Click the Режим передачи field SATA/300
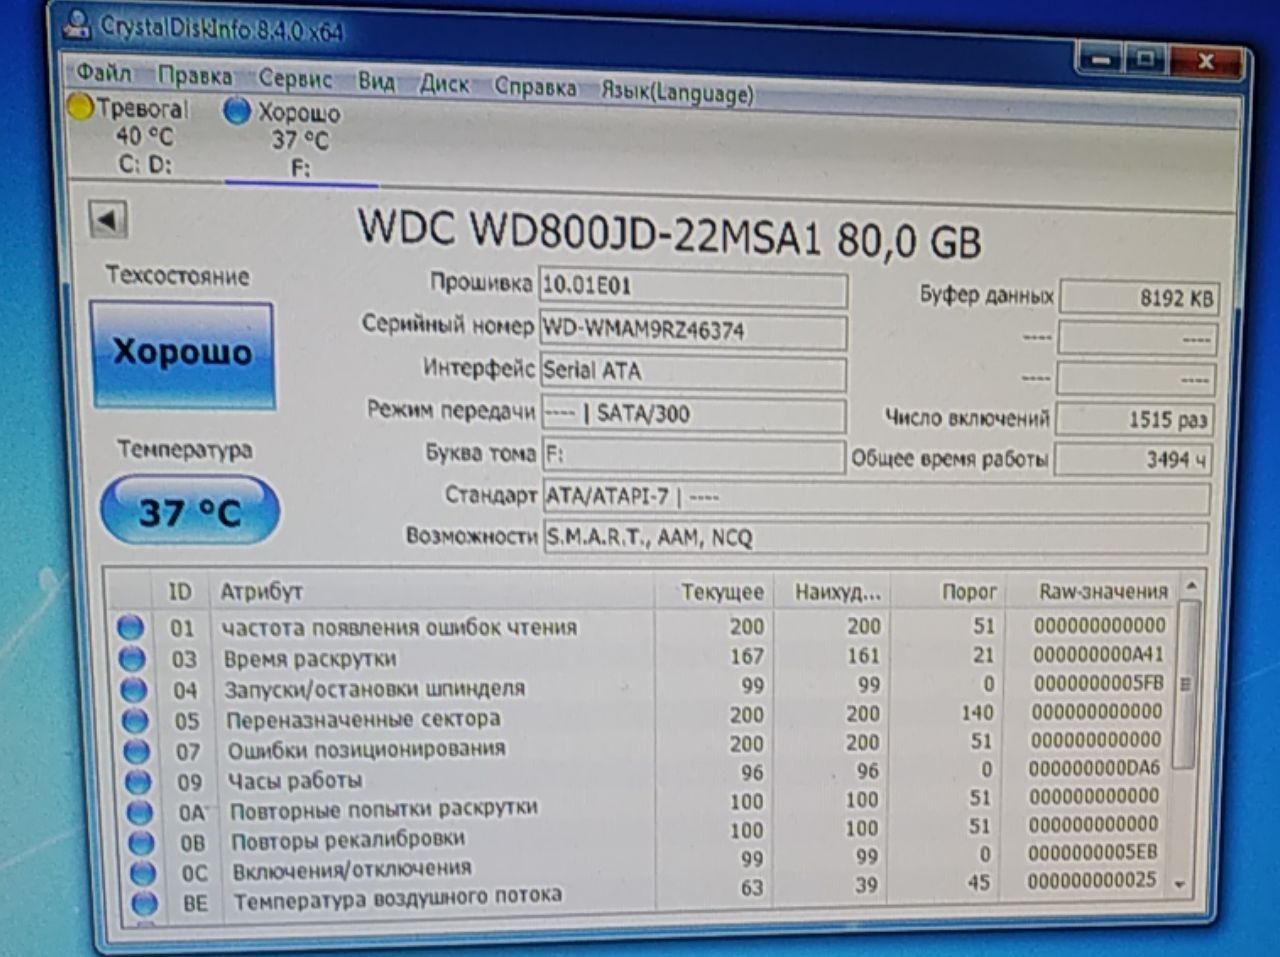The width and height of the screenshot is (1280, 957). (693, 414)
